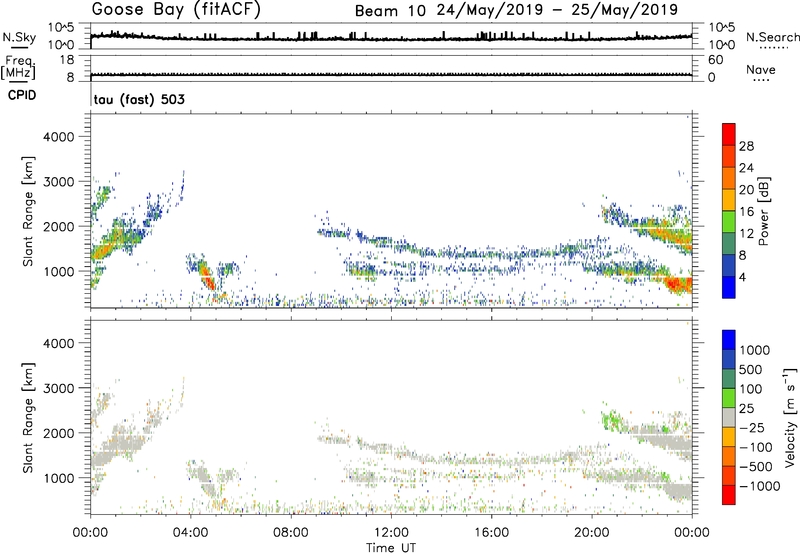Pick the gray ±25 segment of the Velocity color bar
Image resolution: width=800 pixels, height=554 pixels.
click(x=729, y=418)
